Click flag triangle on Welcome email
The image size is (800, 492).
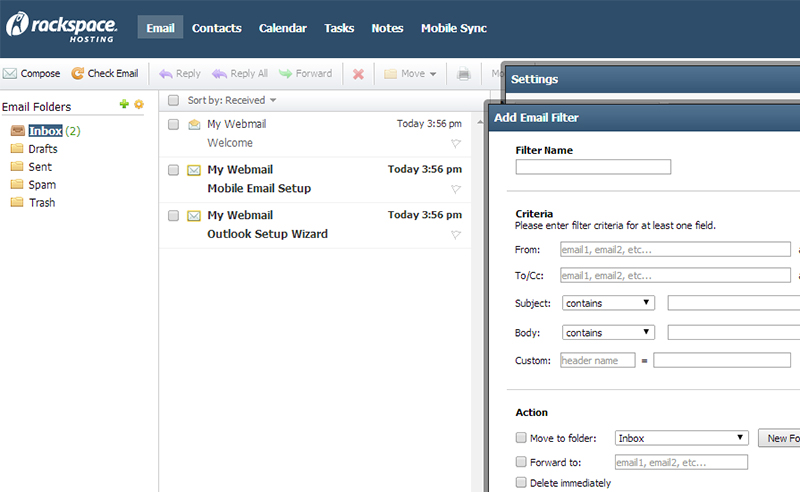[455, 144]
